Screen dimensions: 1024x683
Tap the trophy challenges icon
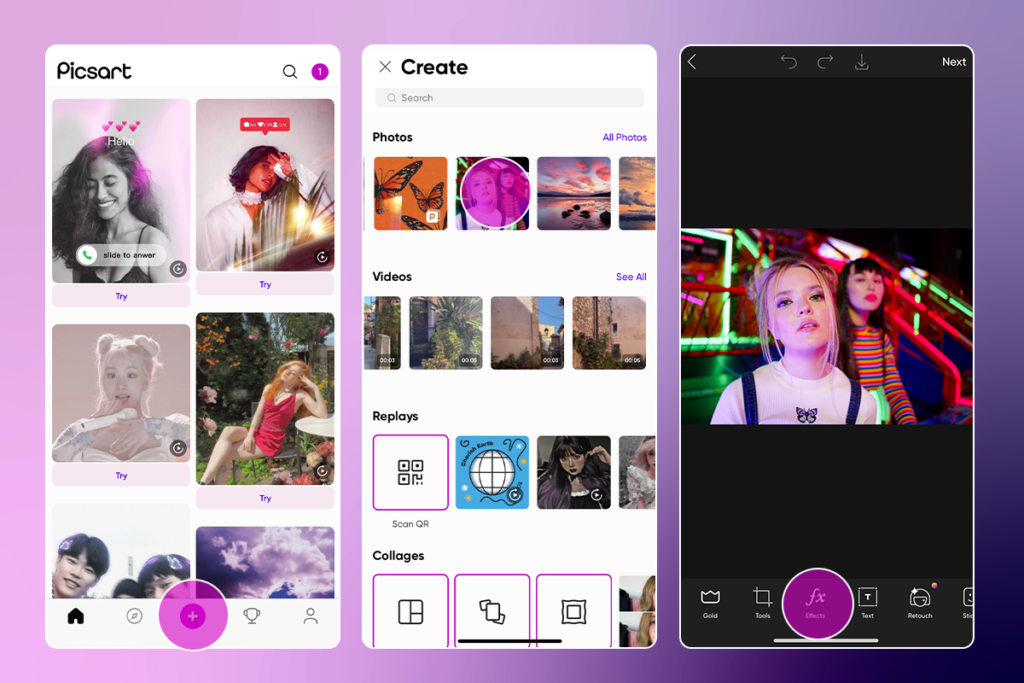pos(251,617)
